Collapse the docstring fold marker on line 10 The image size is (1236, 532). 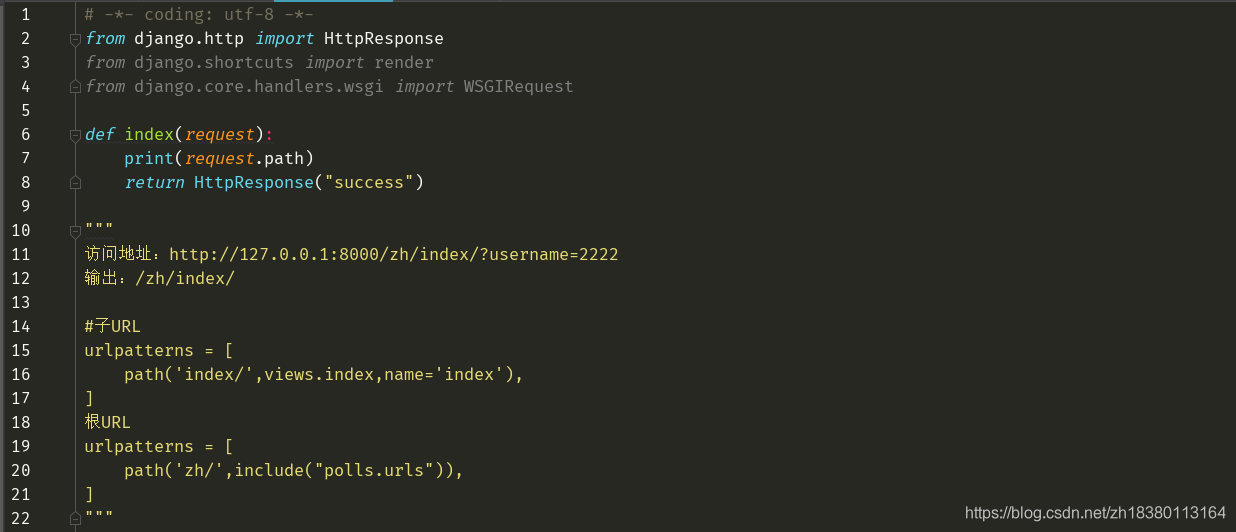point(75,231)
